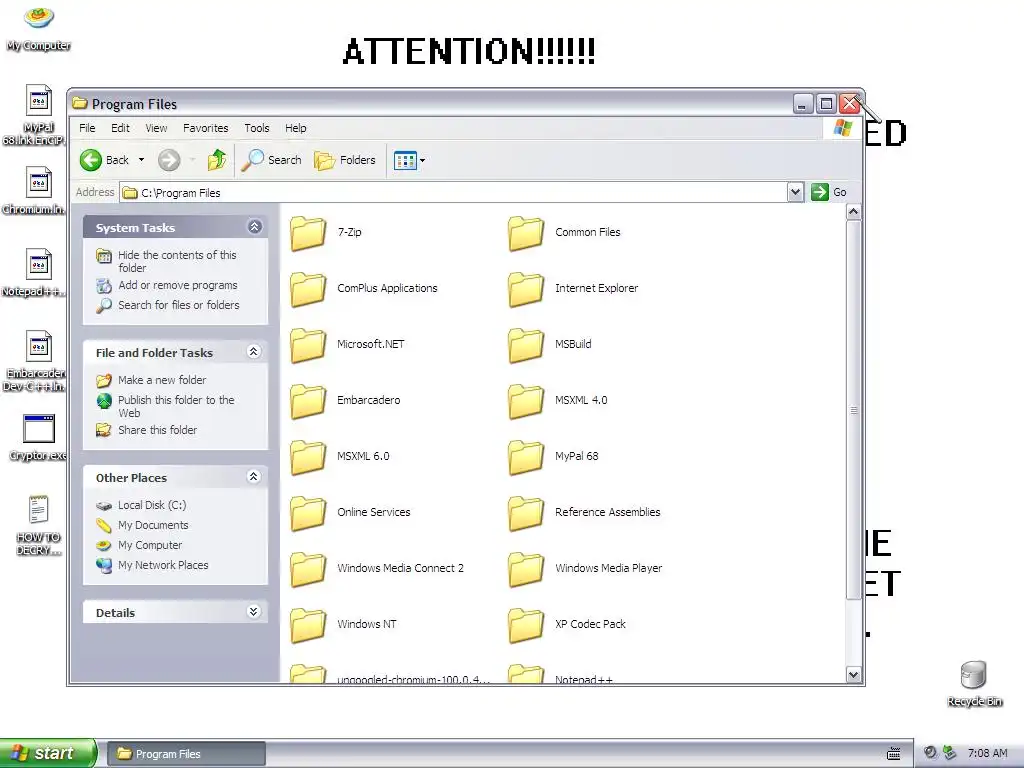Select the Common Files folder icon
This screenshot has height=768, width=1024.
tap(526, 233)
